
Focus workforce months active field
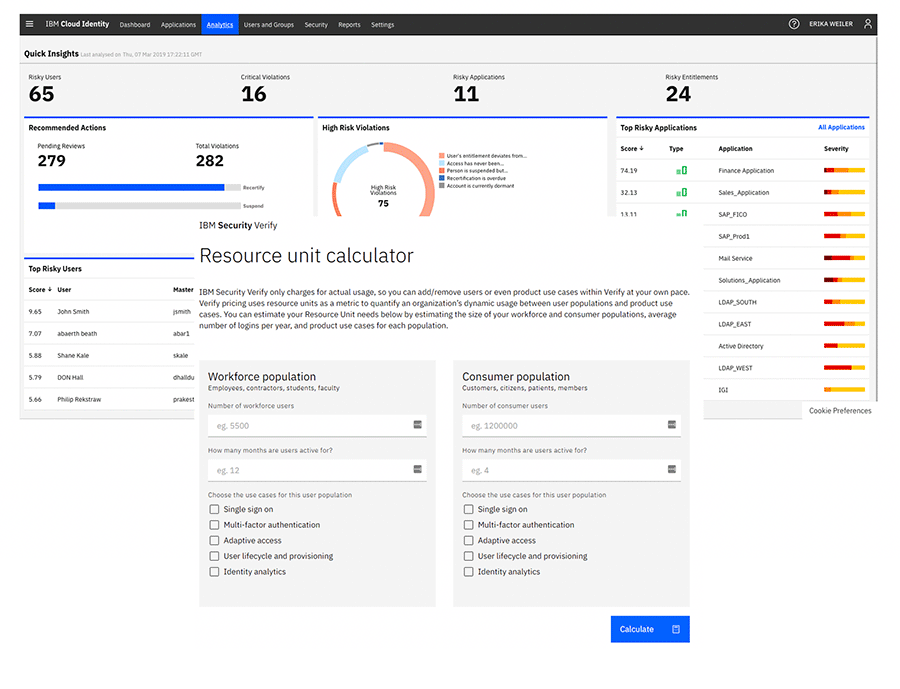click(x=317, y=470)
